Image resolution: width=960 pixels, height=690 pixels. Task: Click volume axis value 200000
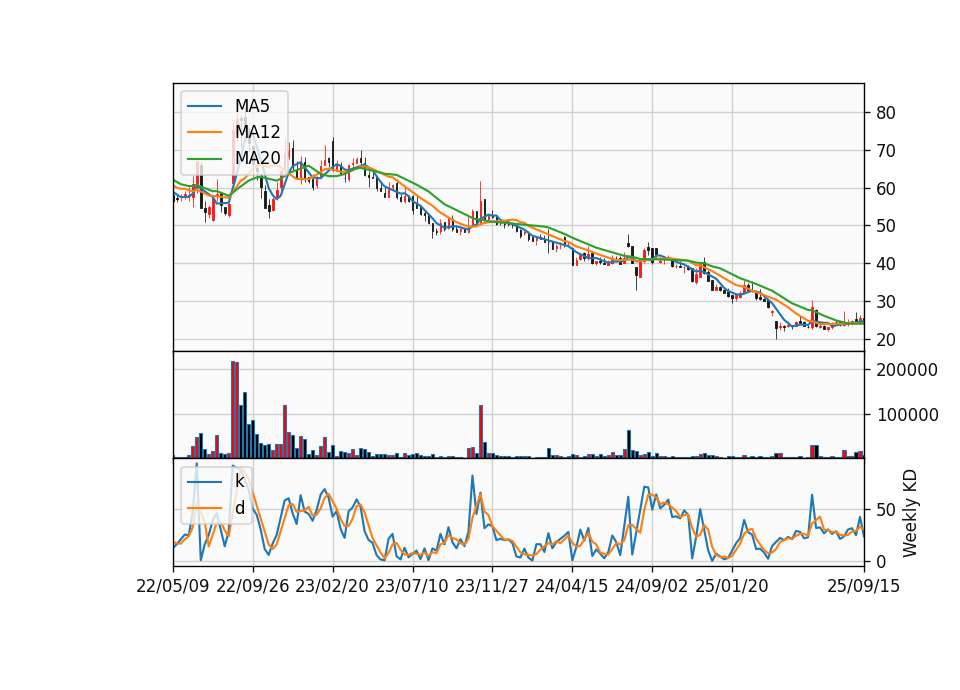point(907,370)
